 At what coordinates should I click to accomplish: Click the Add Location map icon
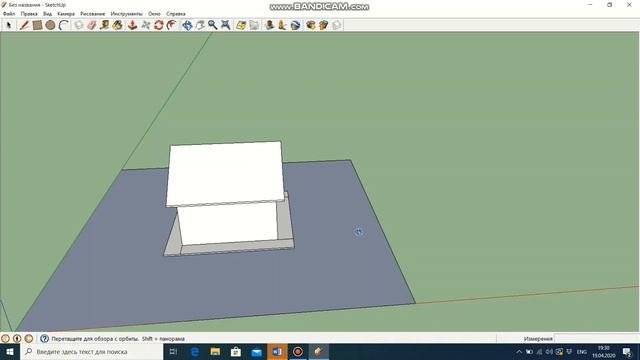(241, 25)
